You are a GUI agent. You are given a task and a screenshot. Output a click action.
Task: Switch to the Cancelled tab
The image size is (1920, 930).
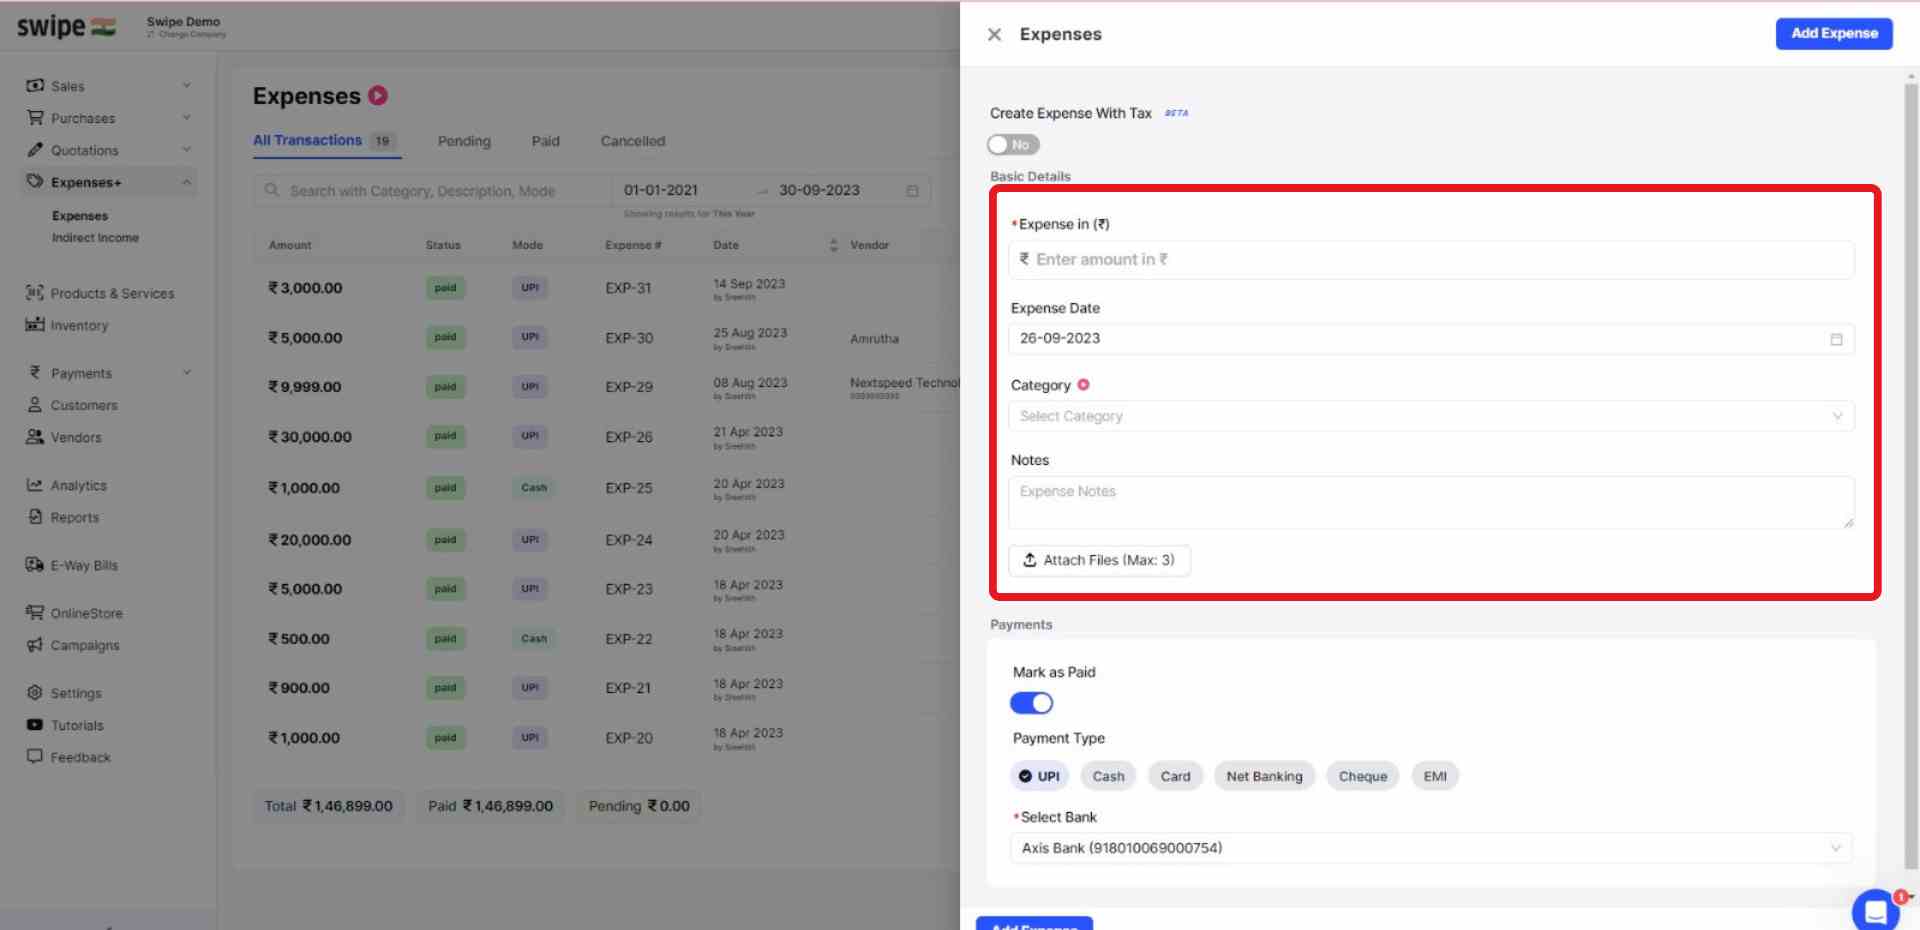coord(632,141)
